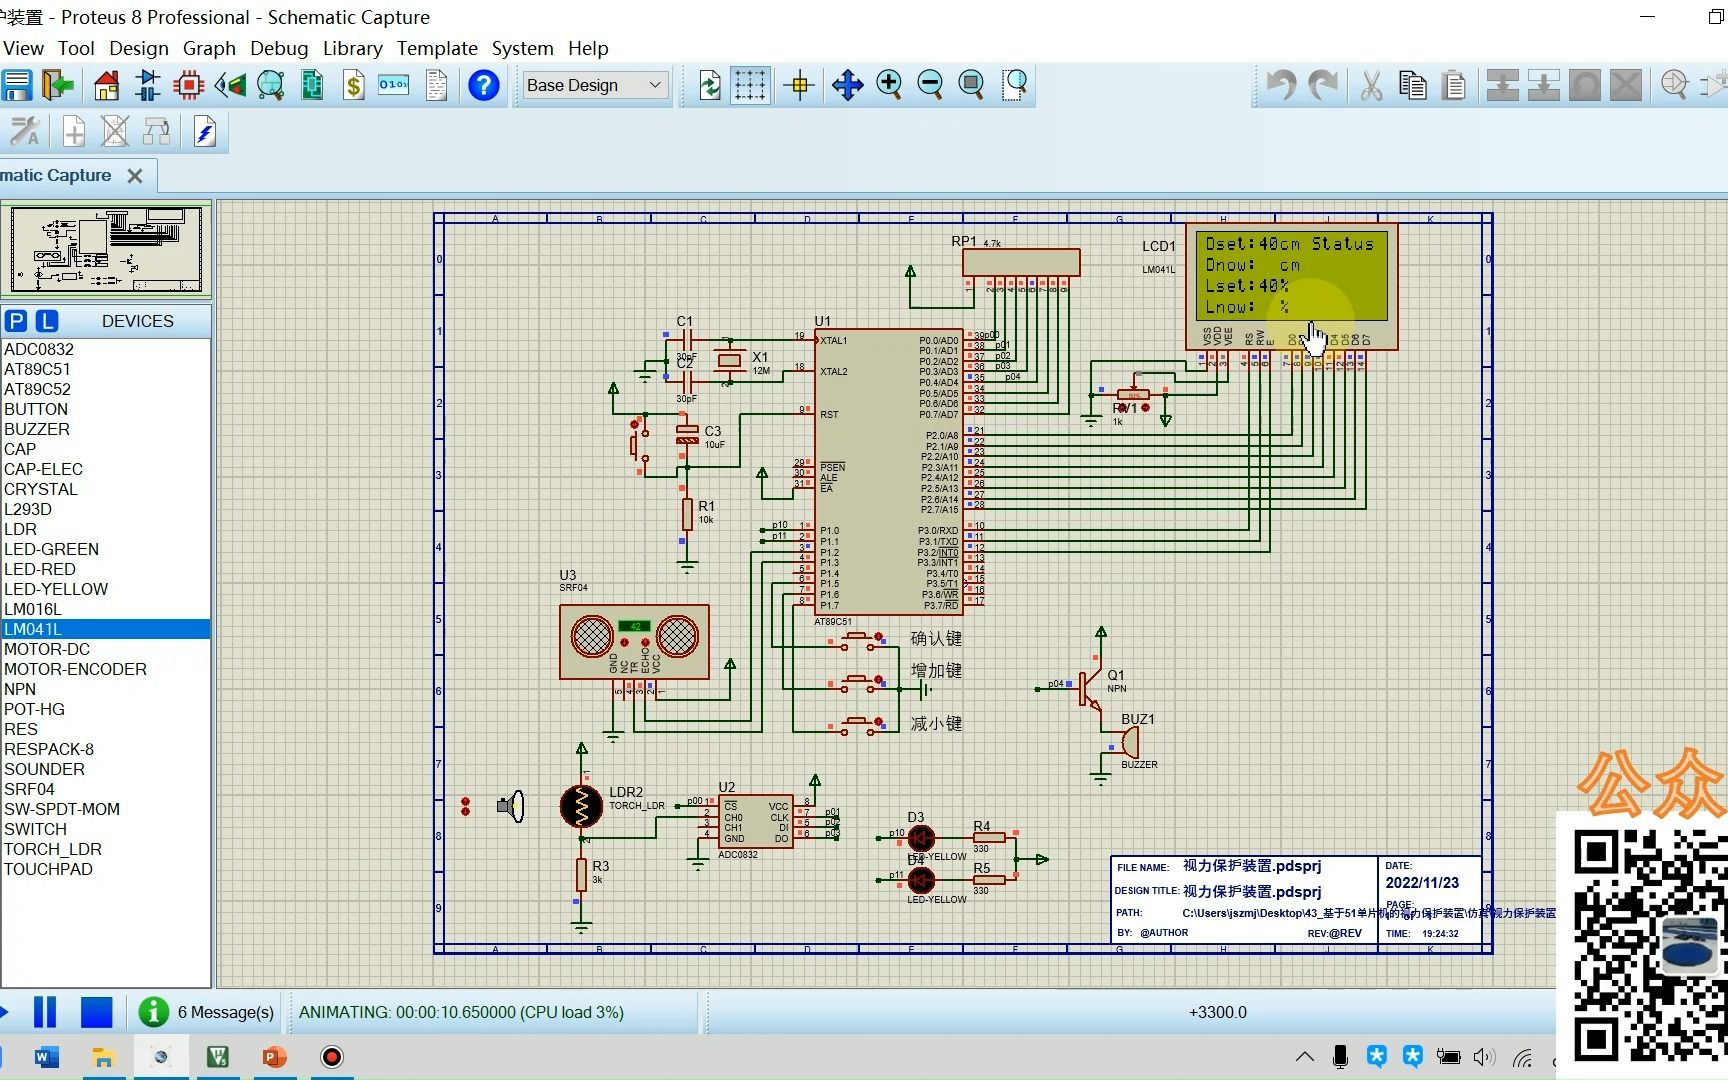Click the sheet hierarchy navigation icon

156,131
